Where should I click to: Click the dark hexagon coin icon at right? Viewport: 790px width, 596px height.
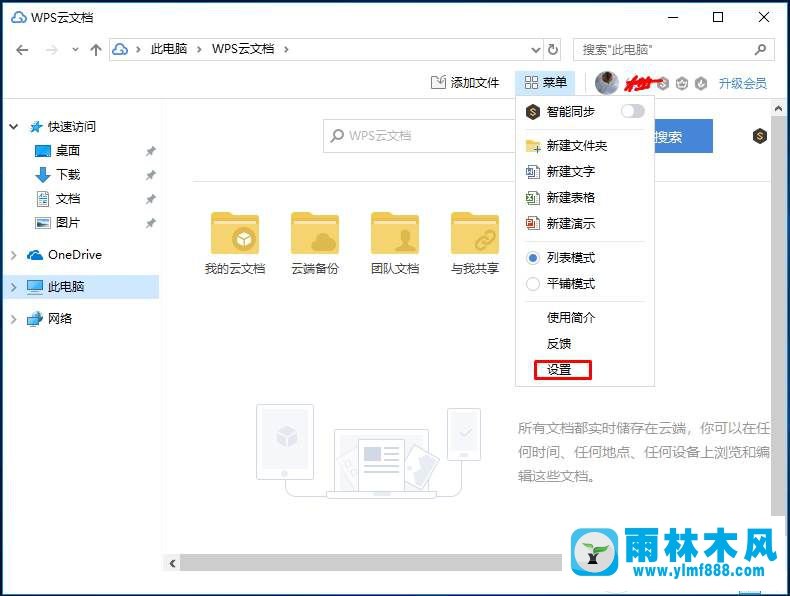(x=760, y=136)
